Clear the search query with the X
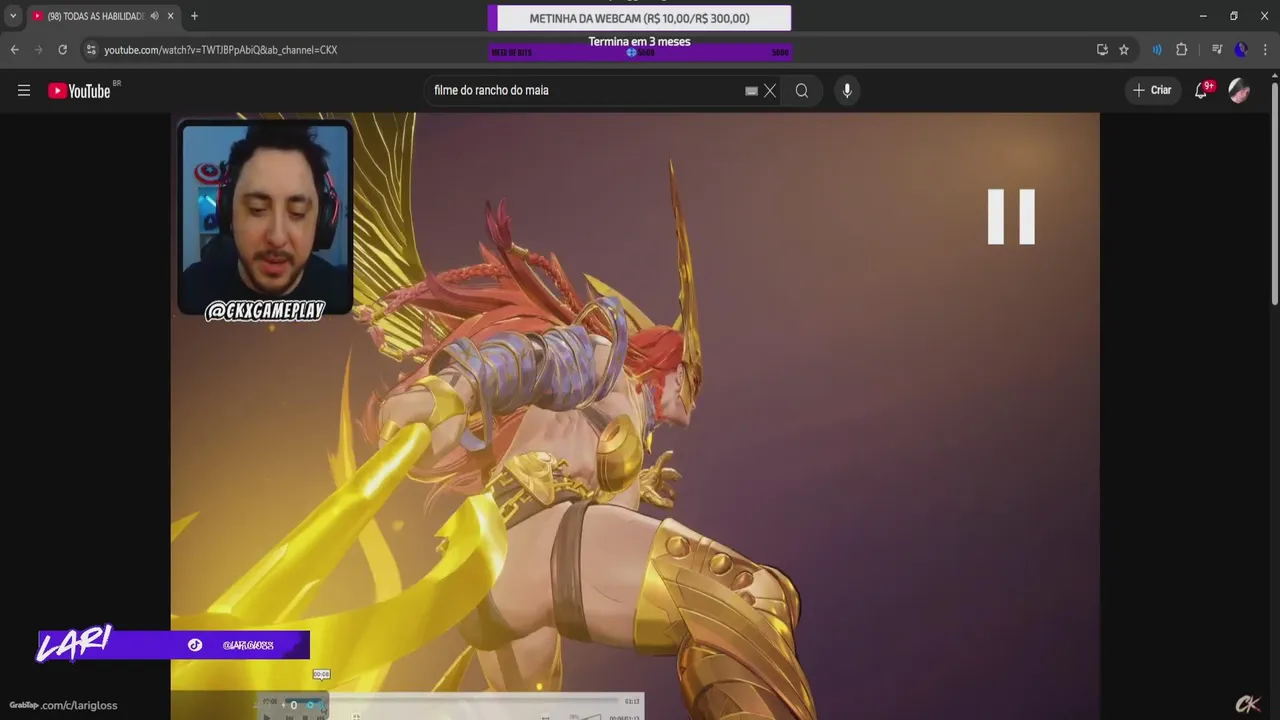1280x720 pixels. coord(770,91)
